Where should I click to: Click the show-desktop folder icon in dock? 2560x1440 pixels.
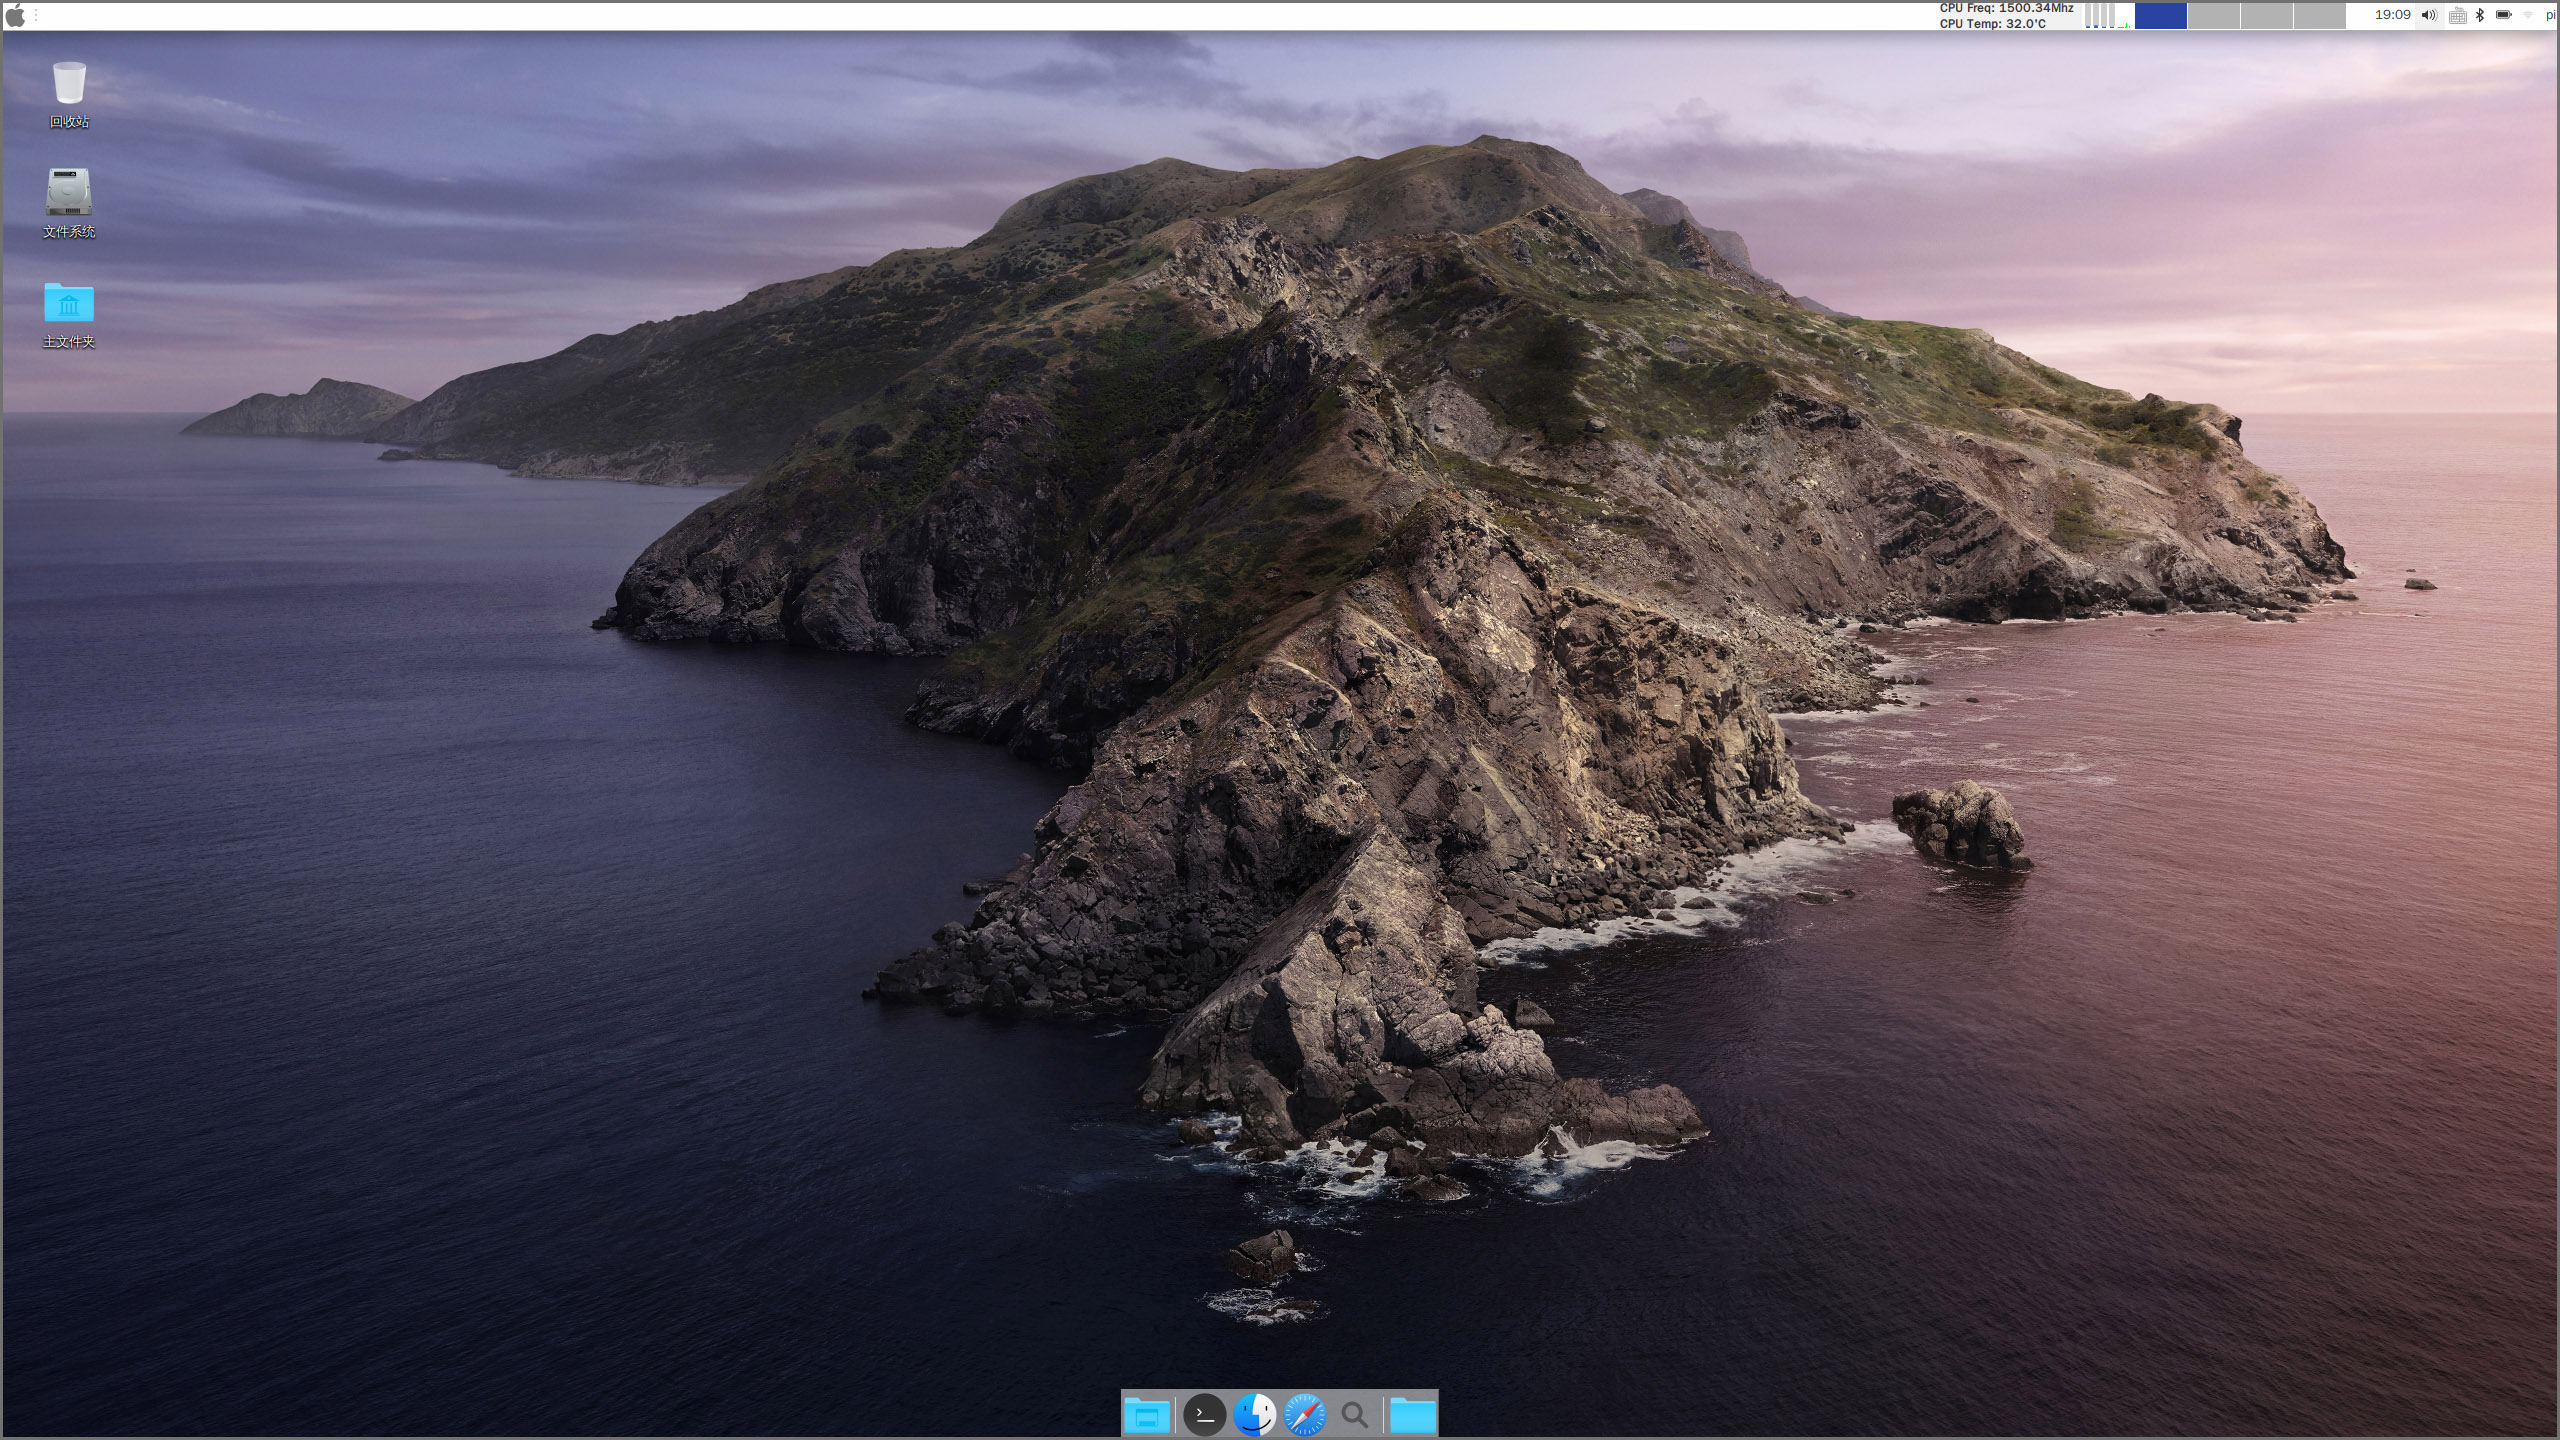point(1147,1415)
